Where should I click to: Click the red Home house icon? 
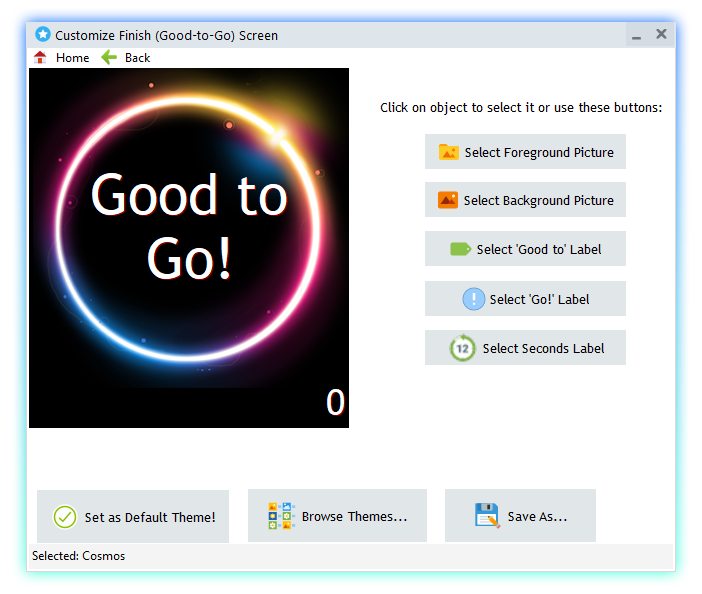coord(40,58)
